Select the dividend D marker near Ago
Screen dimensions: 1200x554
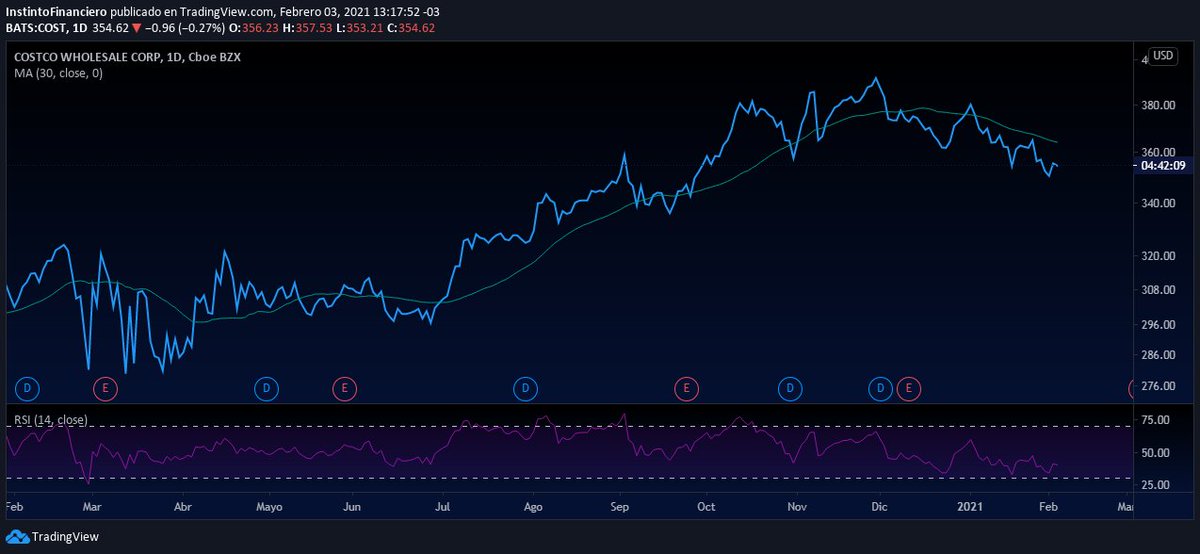pyautogui.click(x=524, y=387)
